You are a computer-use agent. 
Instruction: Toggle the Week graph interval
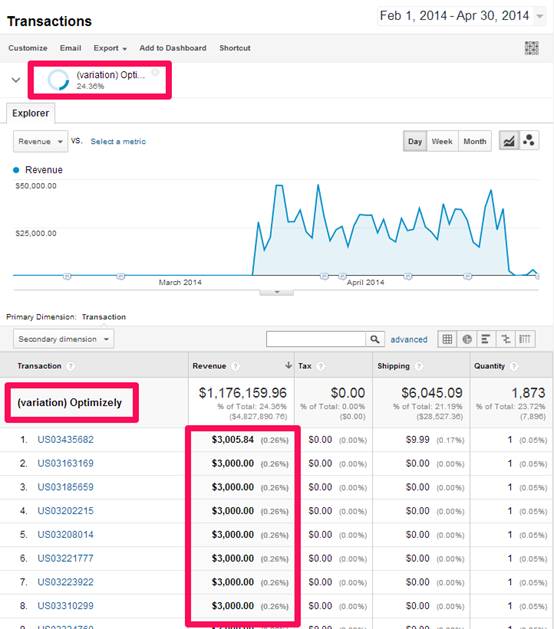(x=442, y=141)
